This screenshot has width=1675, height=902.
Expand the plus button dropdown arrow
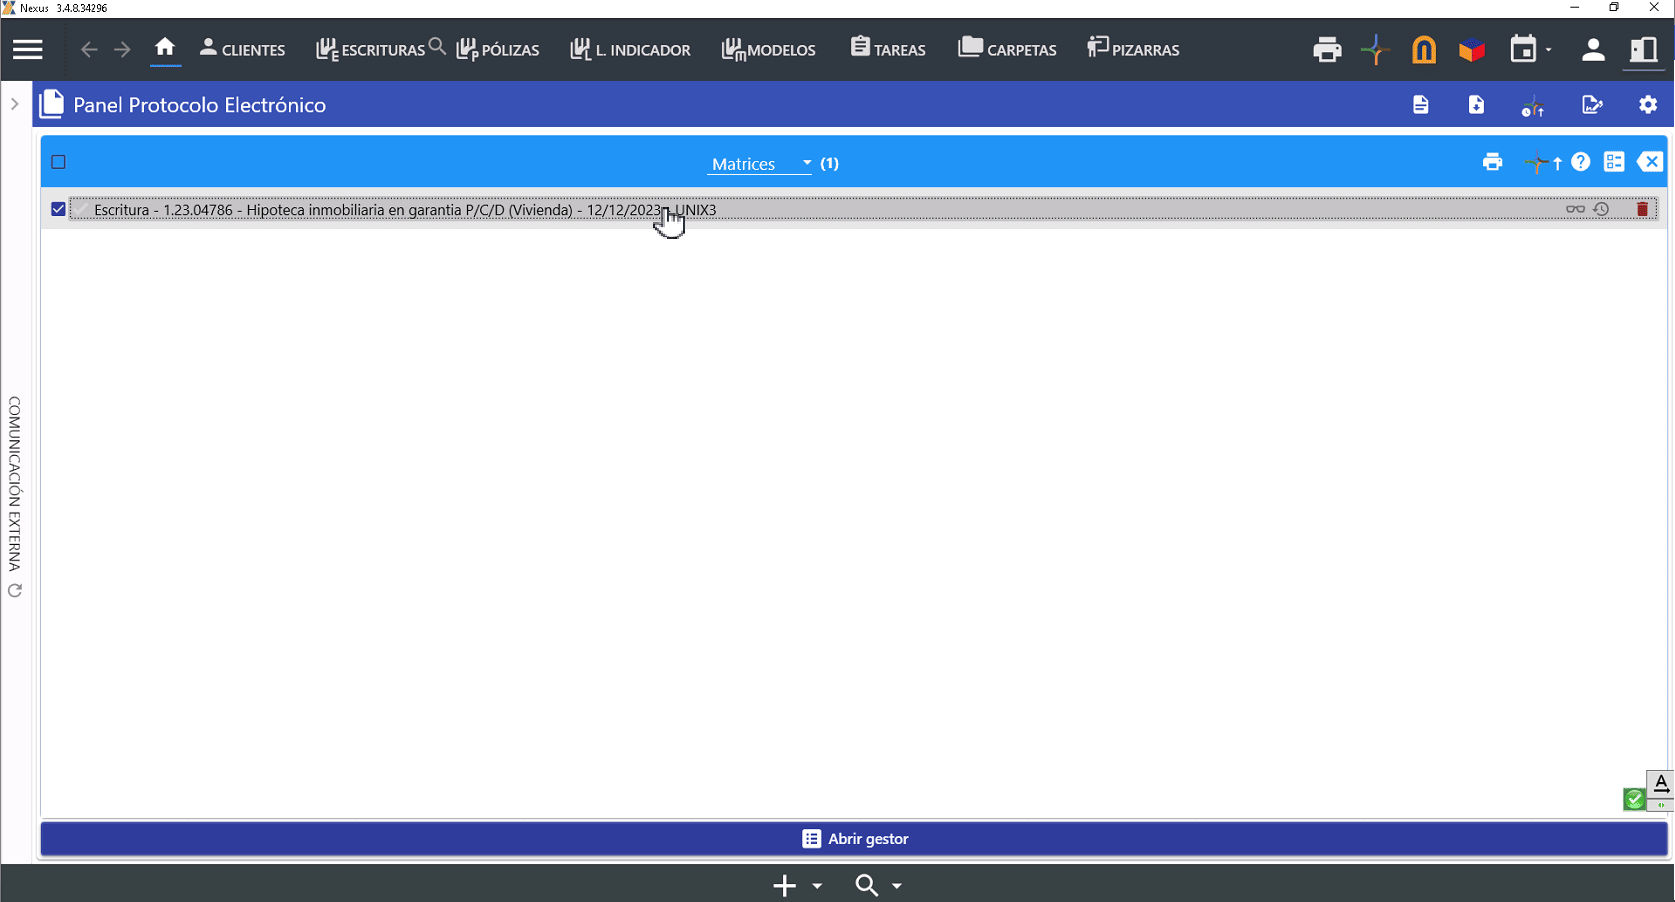(x=817, y=886)
